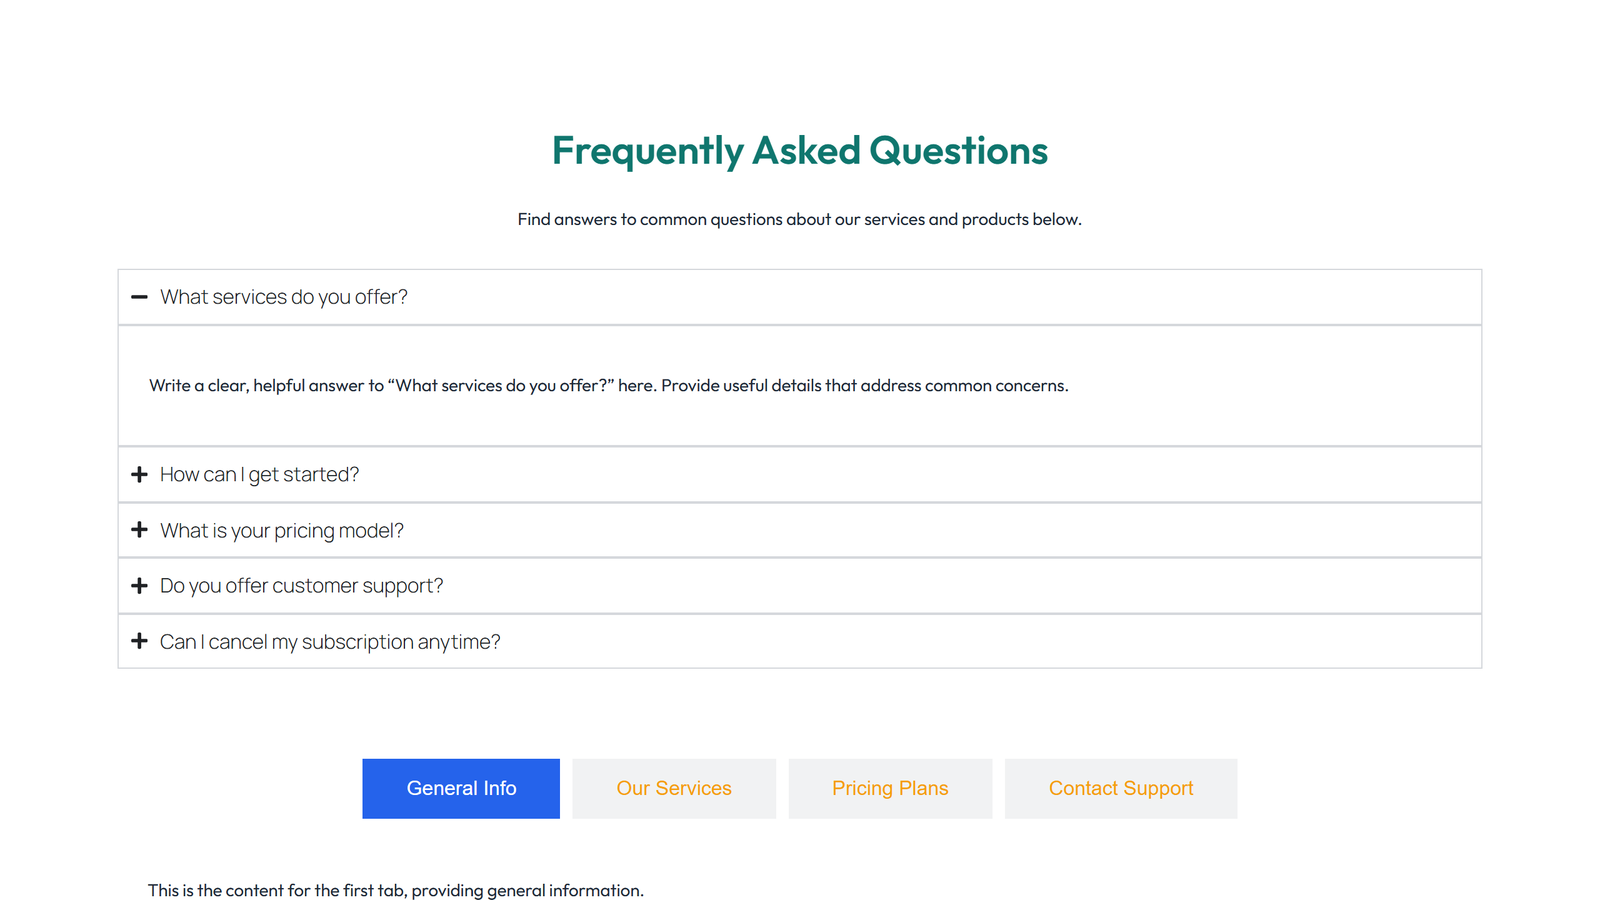The width and height of the screenshot is (1600, 900).
Task: Click the minus icon on the first FAQ
Action: pyautogui.click(x=140, y=297)
